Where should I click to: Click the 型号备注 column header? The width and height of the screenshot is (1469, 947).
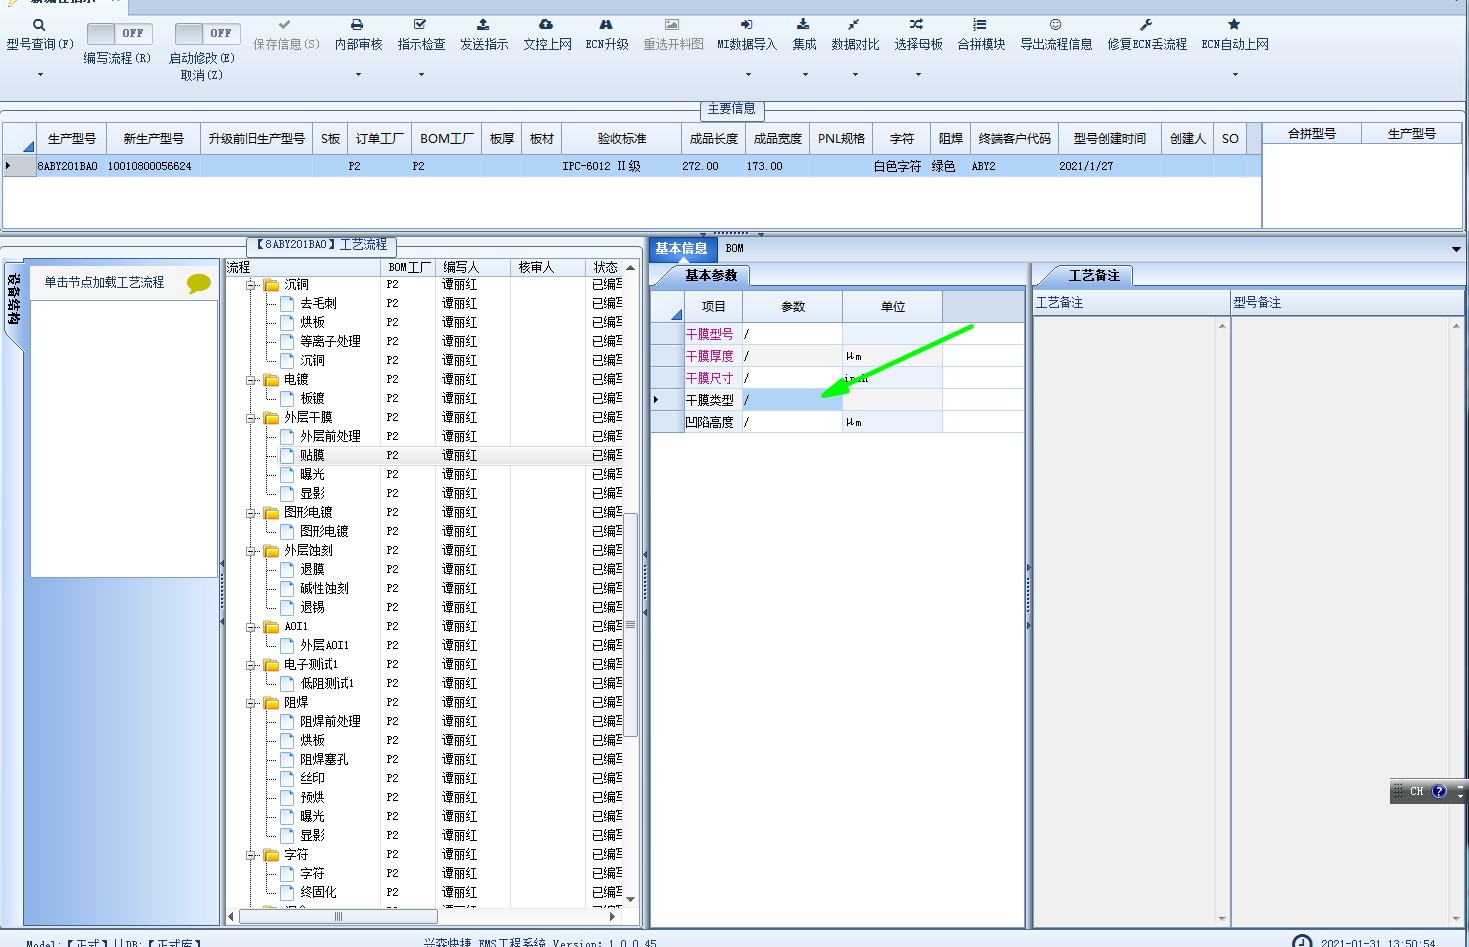point(1347,303)
